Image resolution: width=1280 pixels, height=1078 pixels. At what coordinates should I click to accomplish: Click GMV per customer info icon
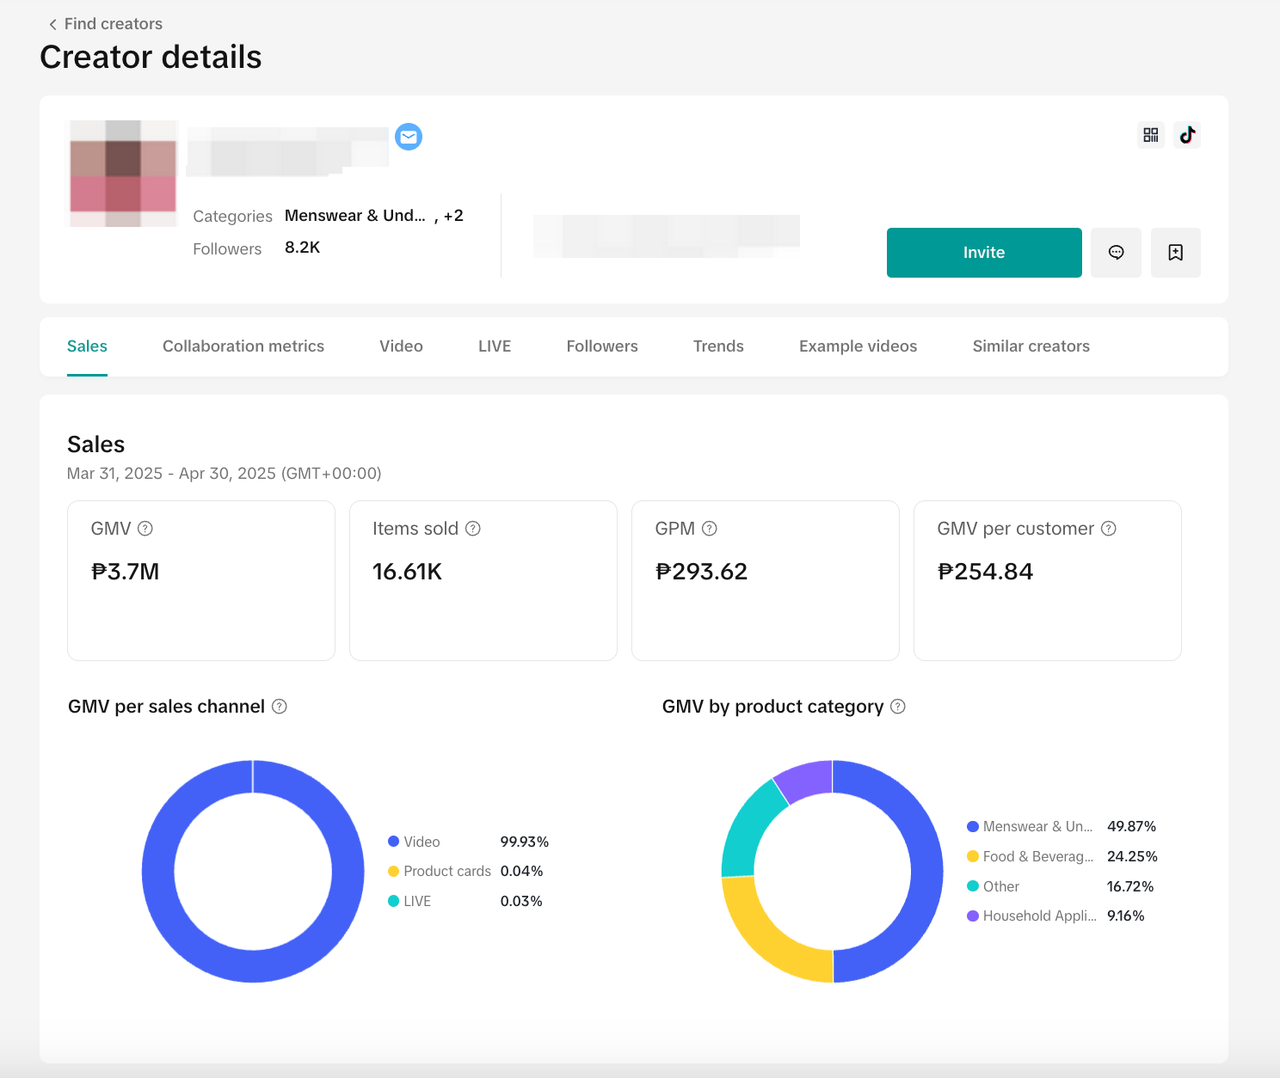[x=1108, y=529]
